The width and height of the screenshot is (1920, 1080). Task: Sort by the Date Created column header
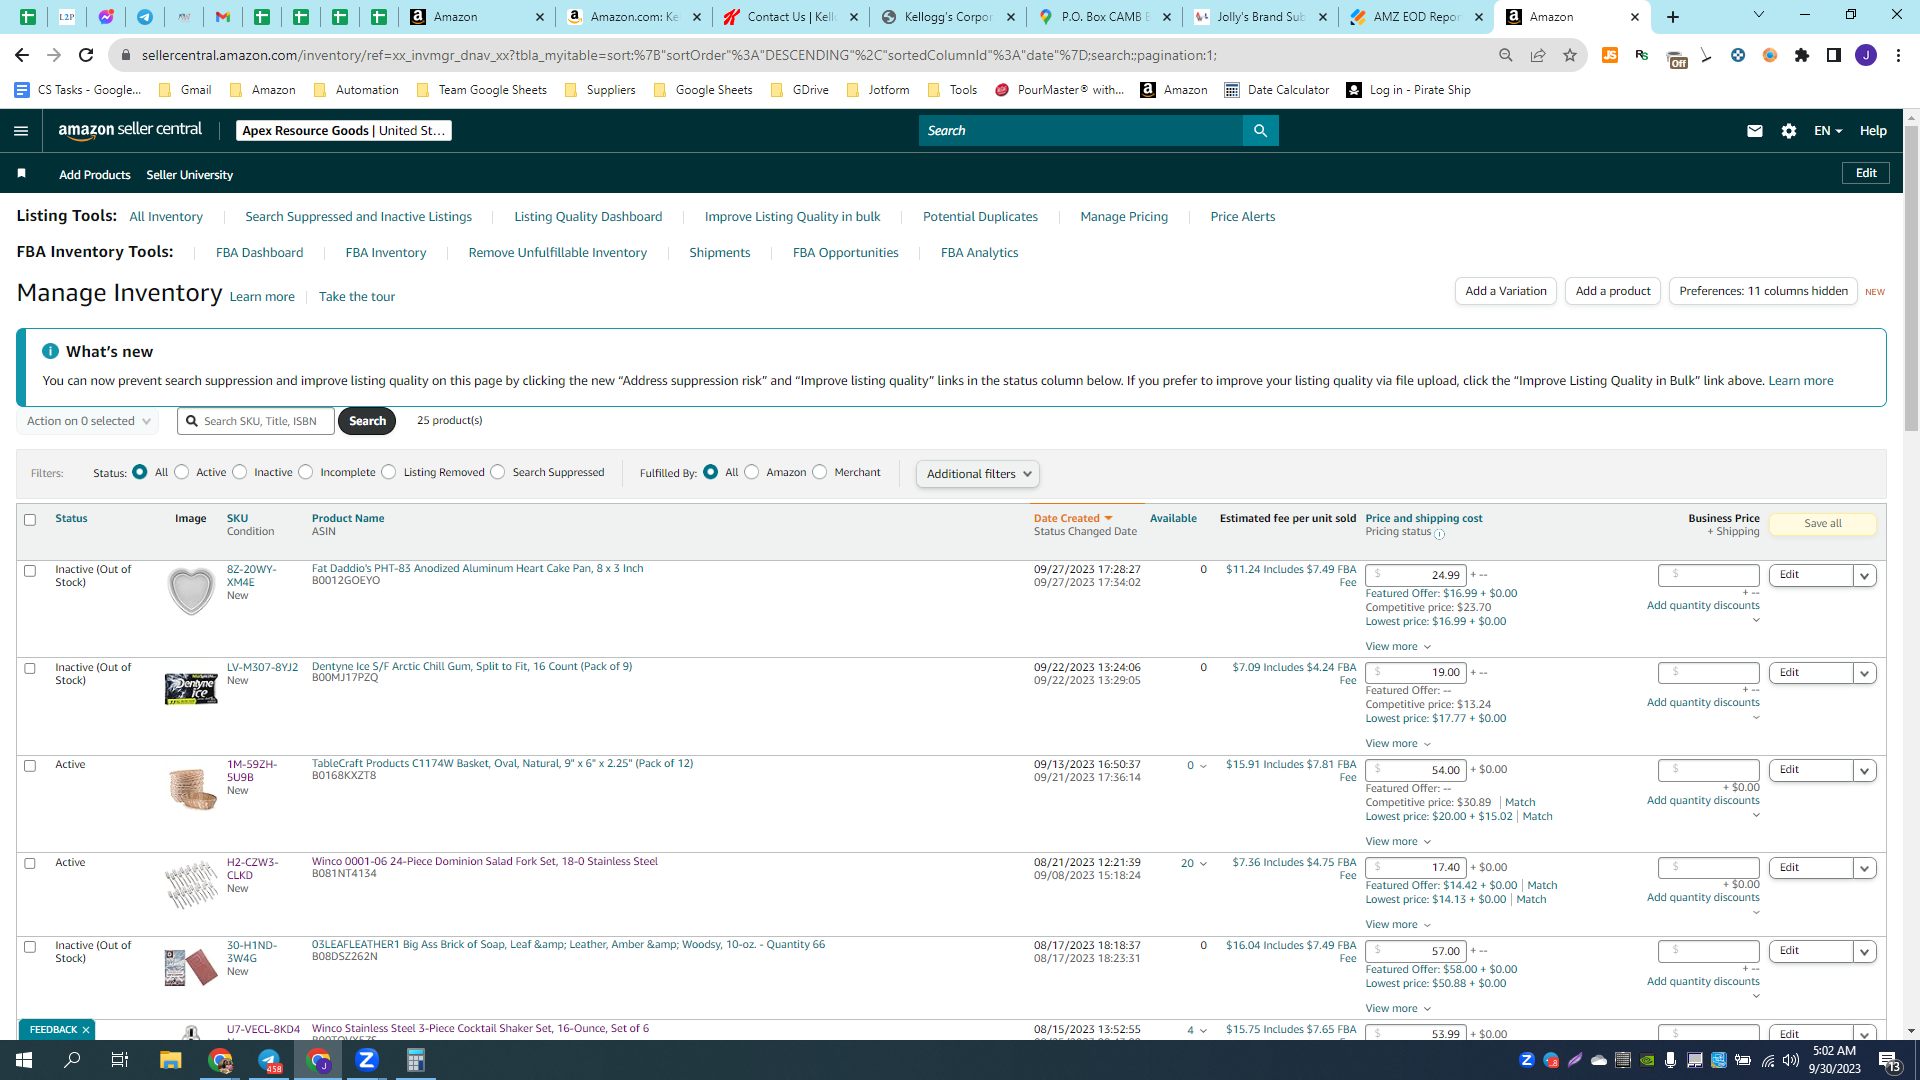click(1073, 519)
